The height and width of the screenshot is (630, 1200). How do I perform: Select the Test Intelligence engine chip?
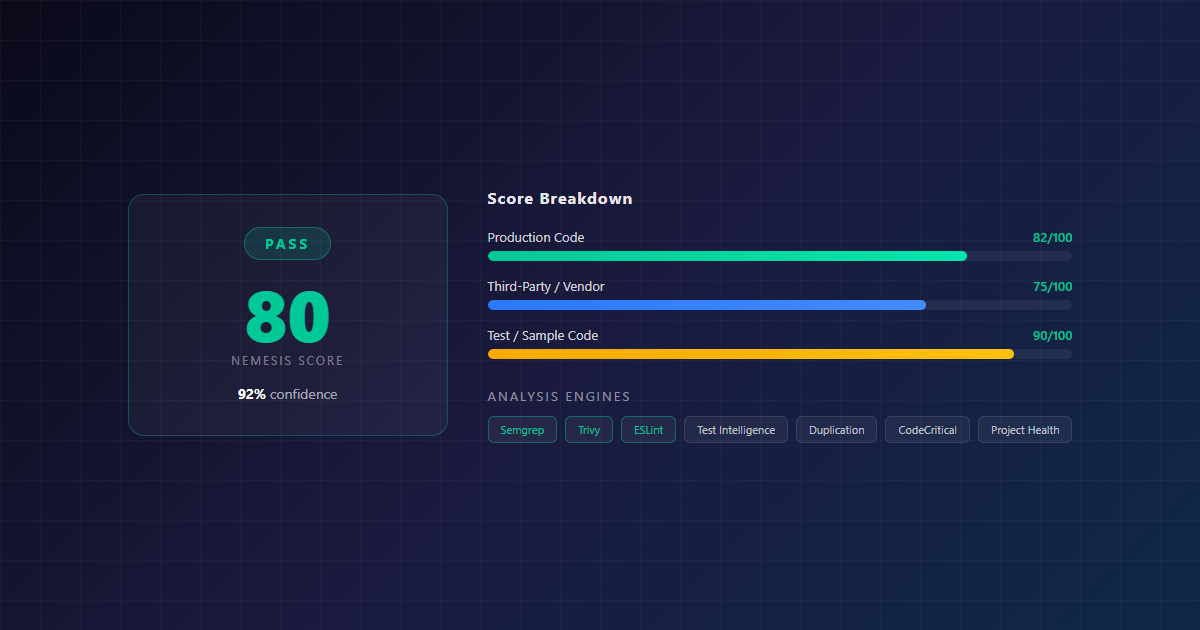(x=736, y=430)
